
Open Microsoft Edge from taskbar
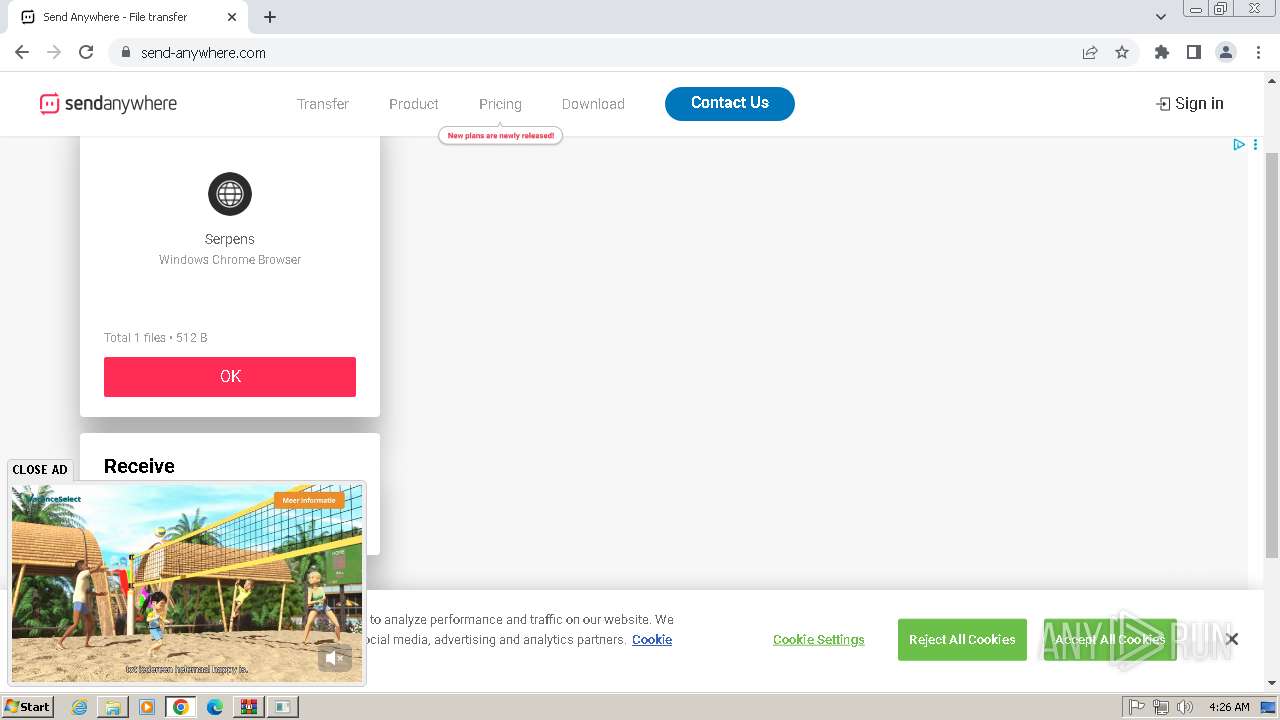click(x=215, y=707)
